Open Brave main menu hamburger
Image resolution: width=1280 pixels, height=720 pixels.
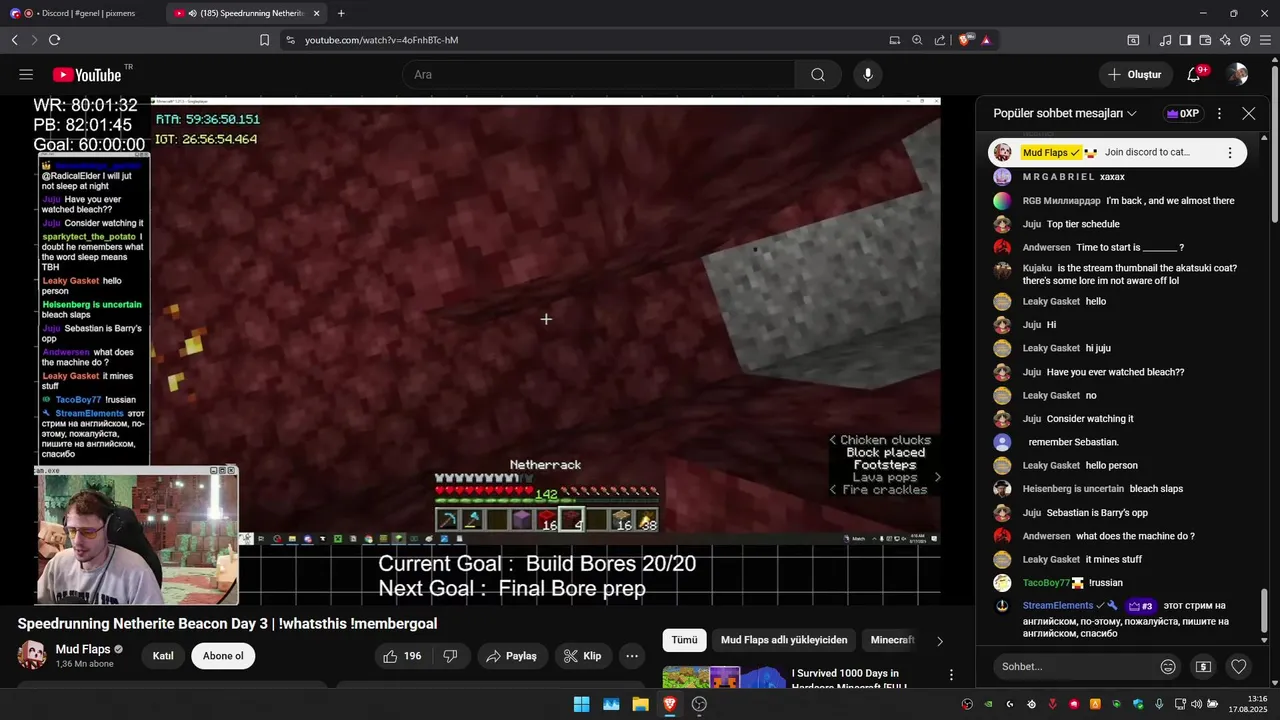pos(1266,40)
